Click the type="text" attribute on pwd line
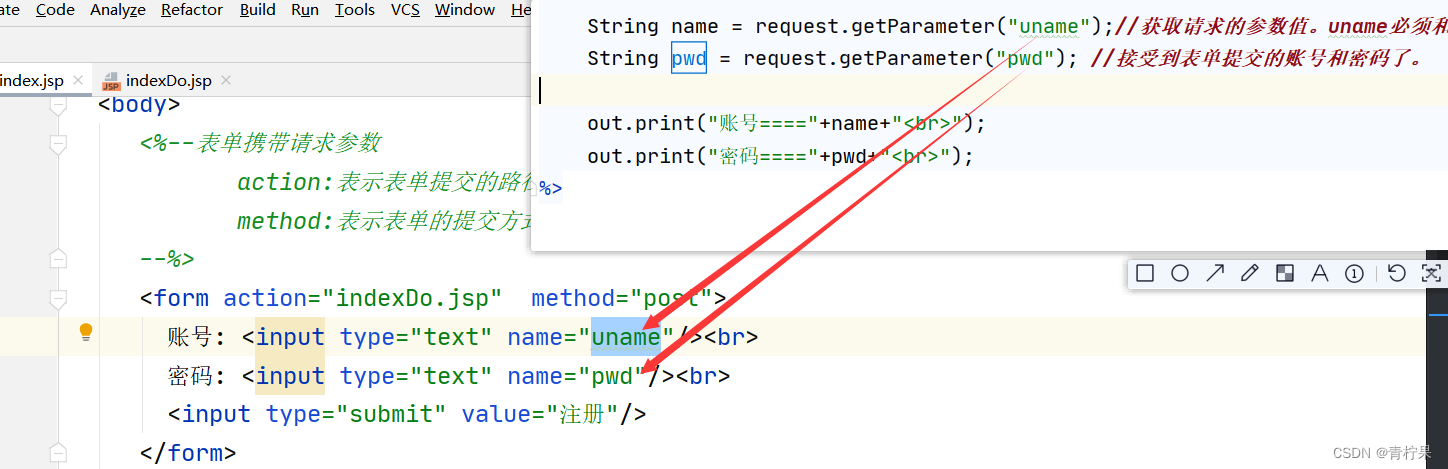Viewport: 1448px width, 469px height. (x=416, y=377)
